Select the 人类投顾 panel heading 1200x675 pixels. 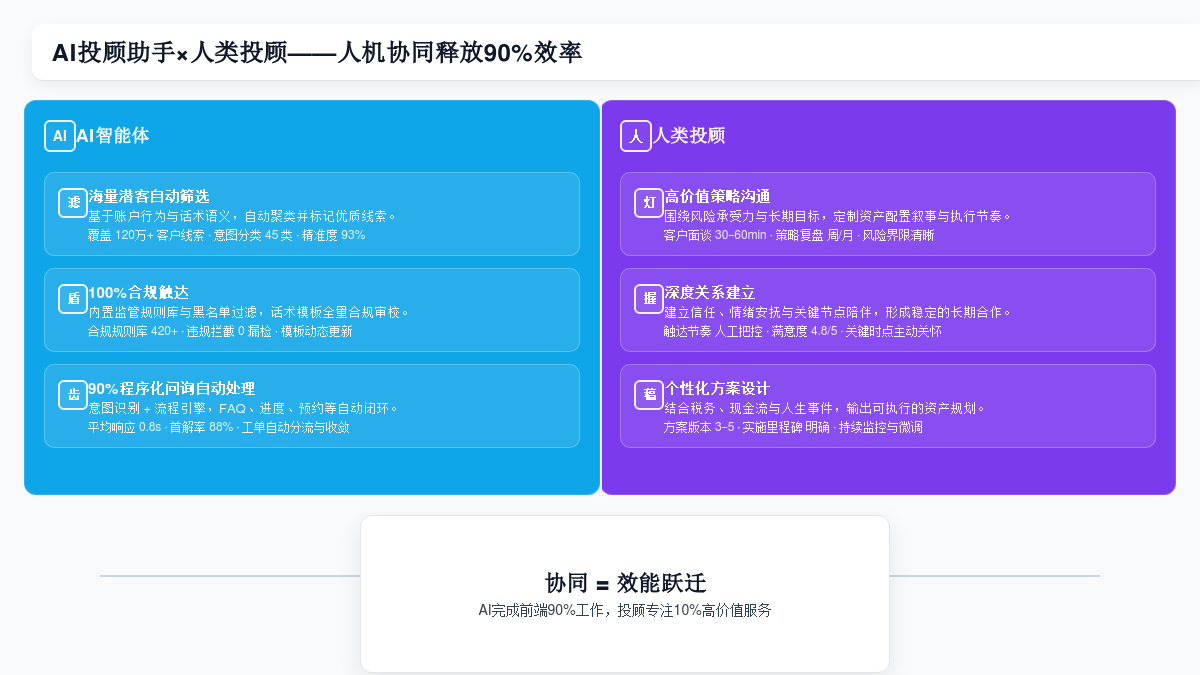click(x=689, y=136)
